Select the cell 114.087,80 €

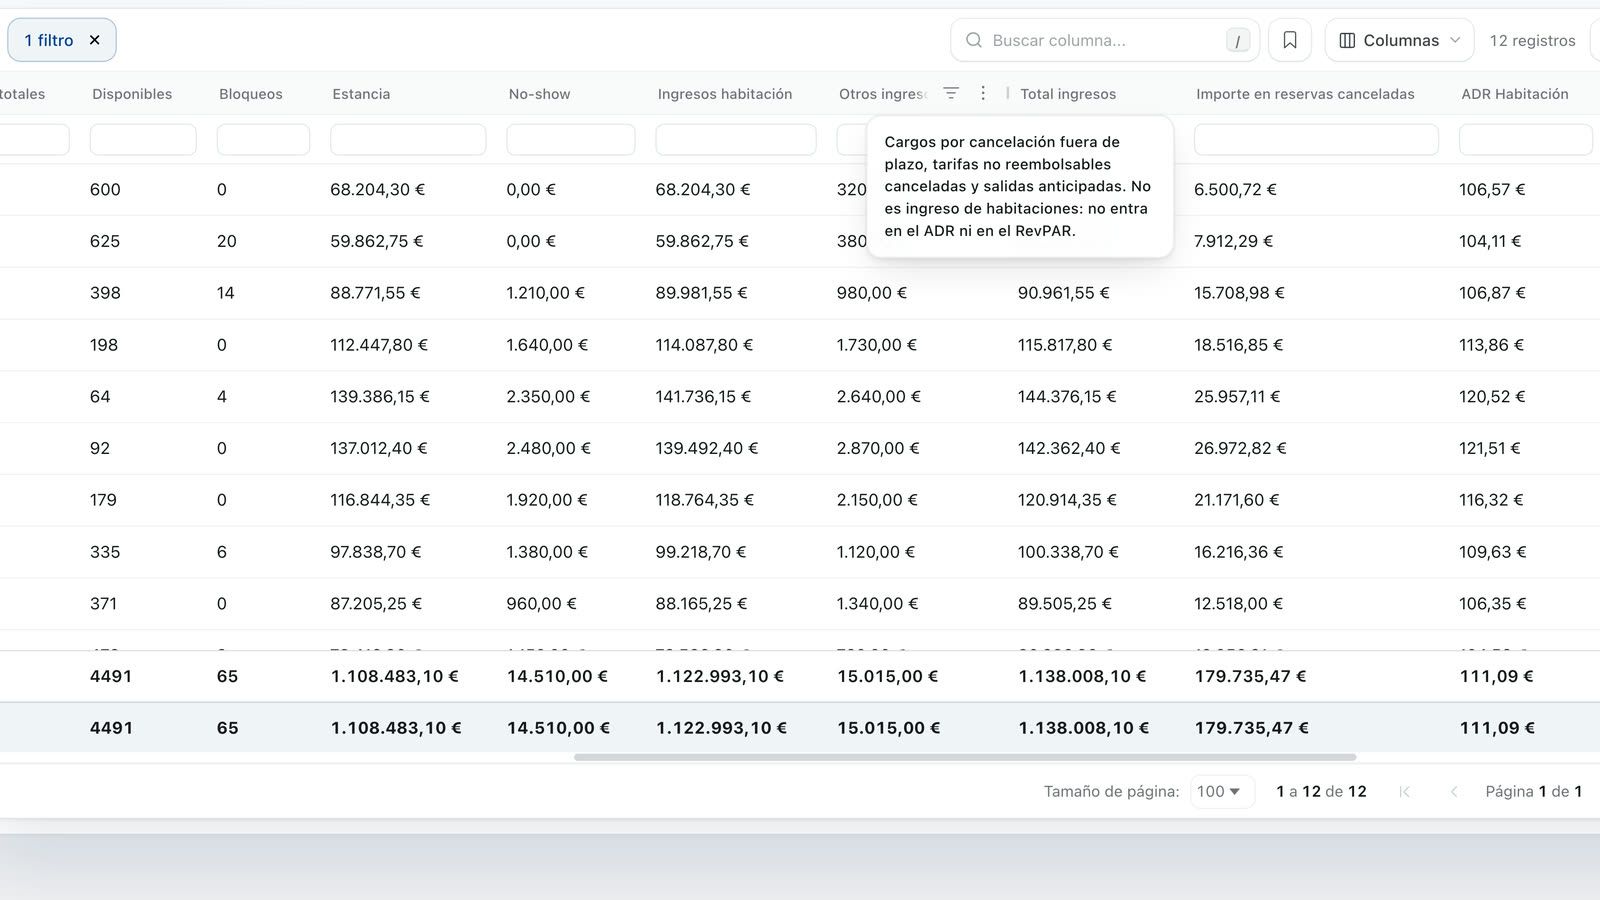pyautogui.click(x=704, y=345)
